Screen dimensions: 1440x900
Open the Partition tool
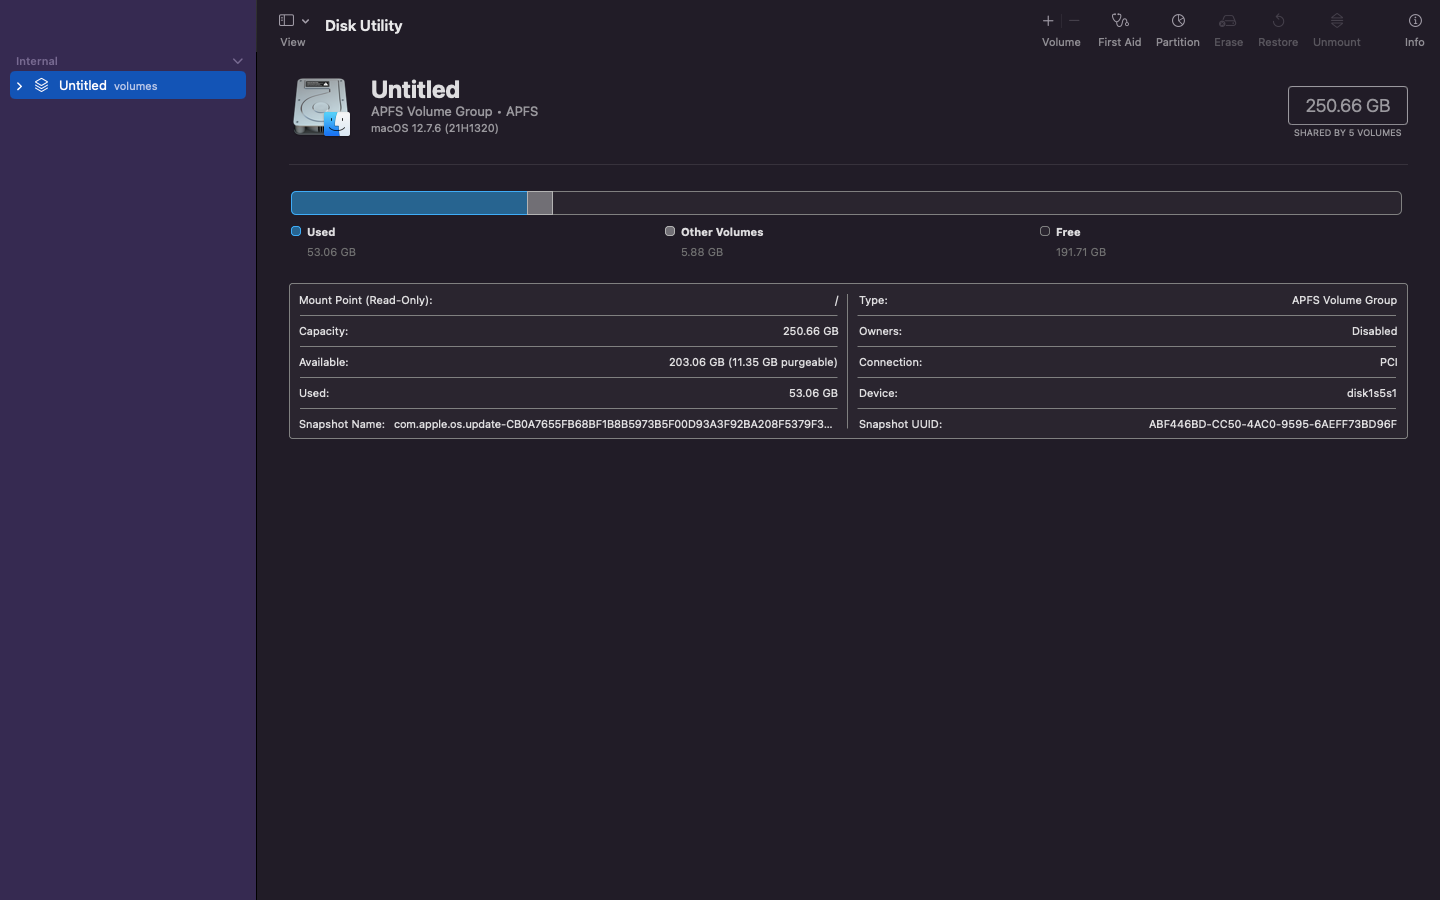pos(1177,21)
